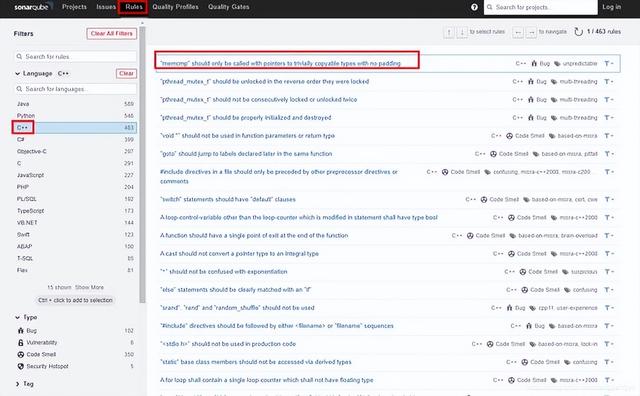This screenshot has height=396, width=640.
Task: Click Bug icon on the srand rule
Action: pos(509,308)
